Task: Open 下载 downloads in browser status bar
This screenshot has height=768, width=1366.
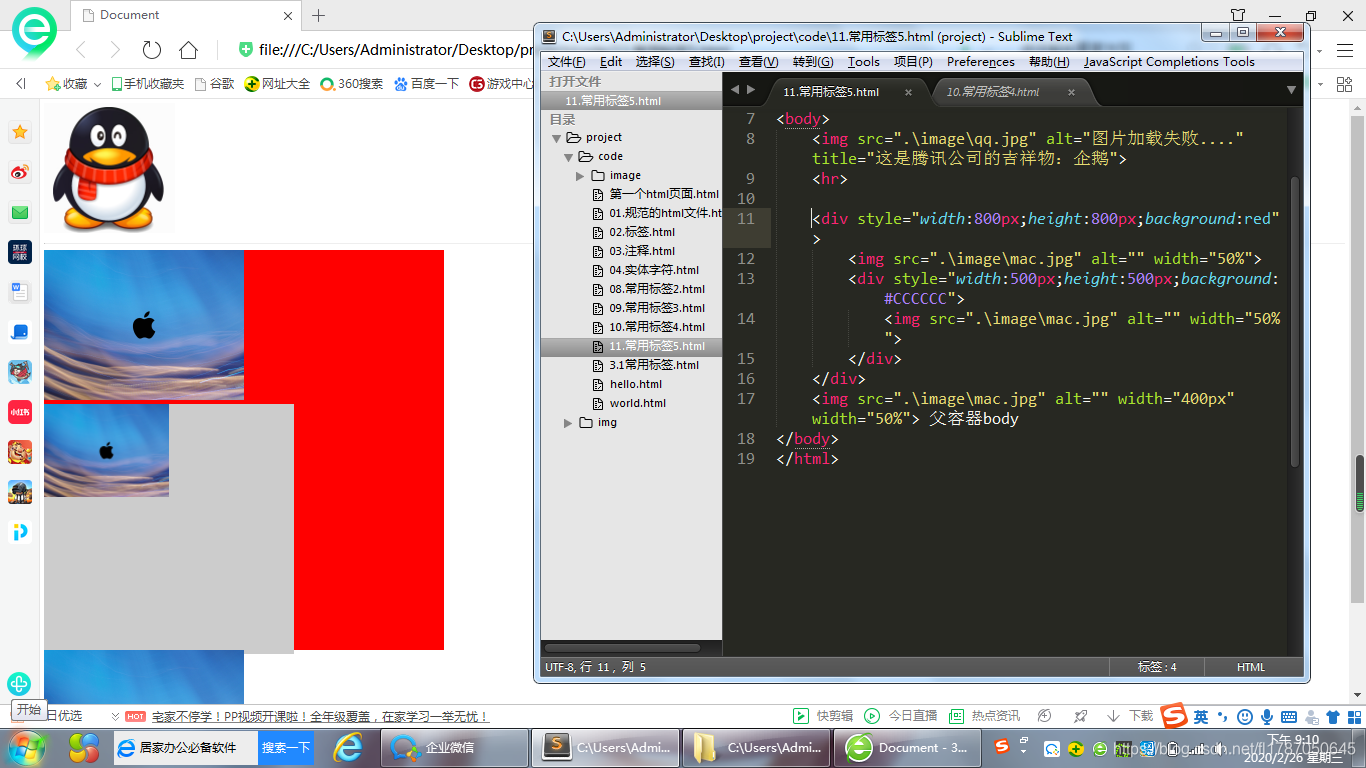Action: (x=1130, y=716)
